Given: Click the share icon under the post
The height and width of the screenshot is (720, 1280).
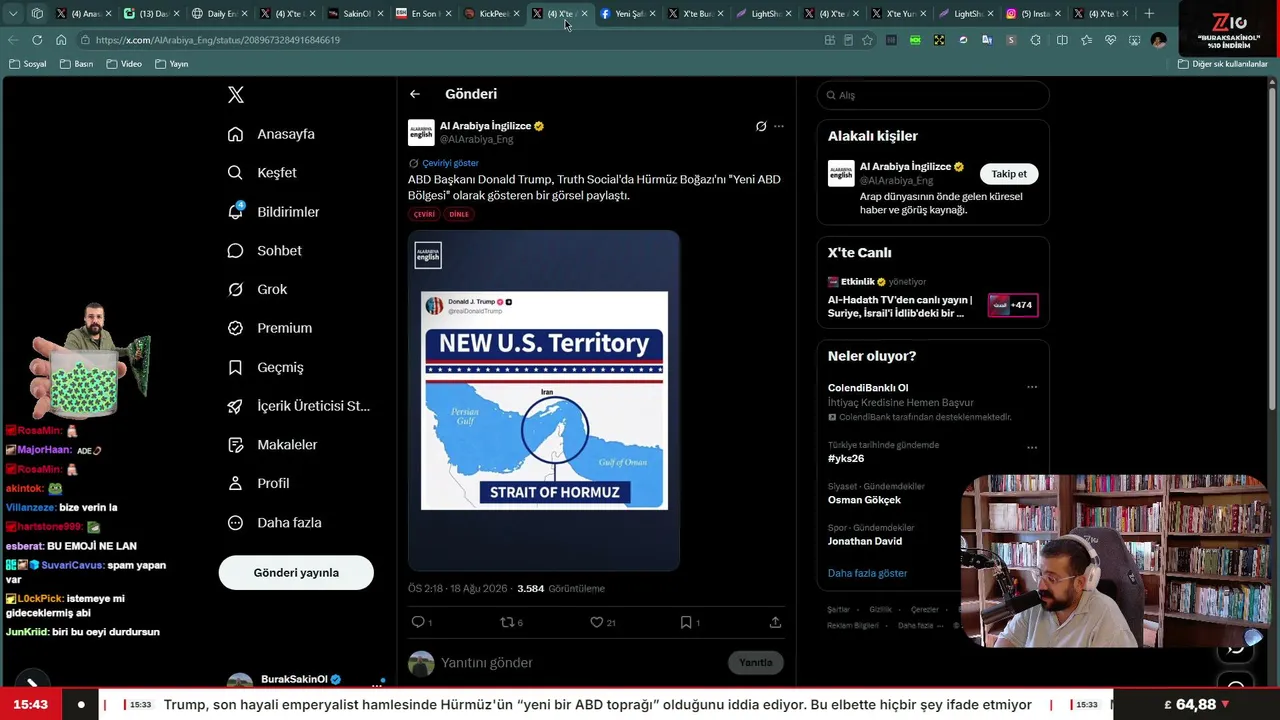Looking at the screenshot, I should [775, 622].
